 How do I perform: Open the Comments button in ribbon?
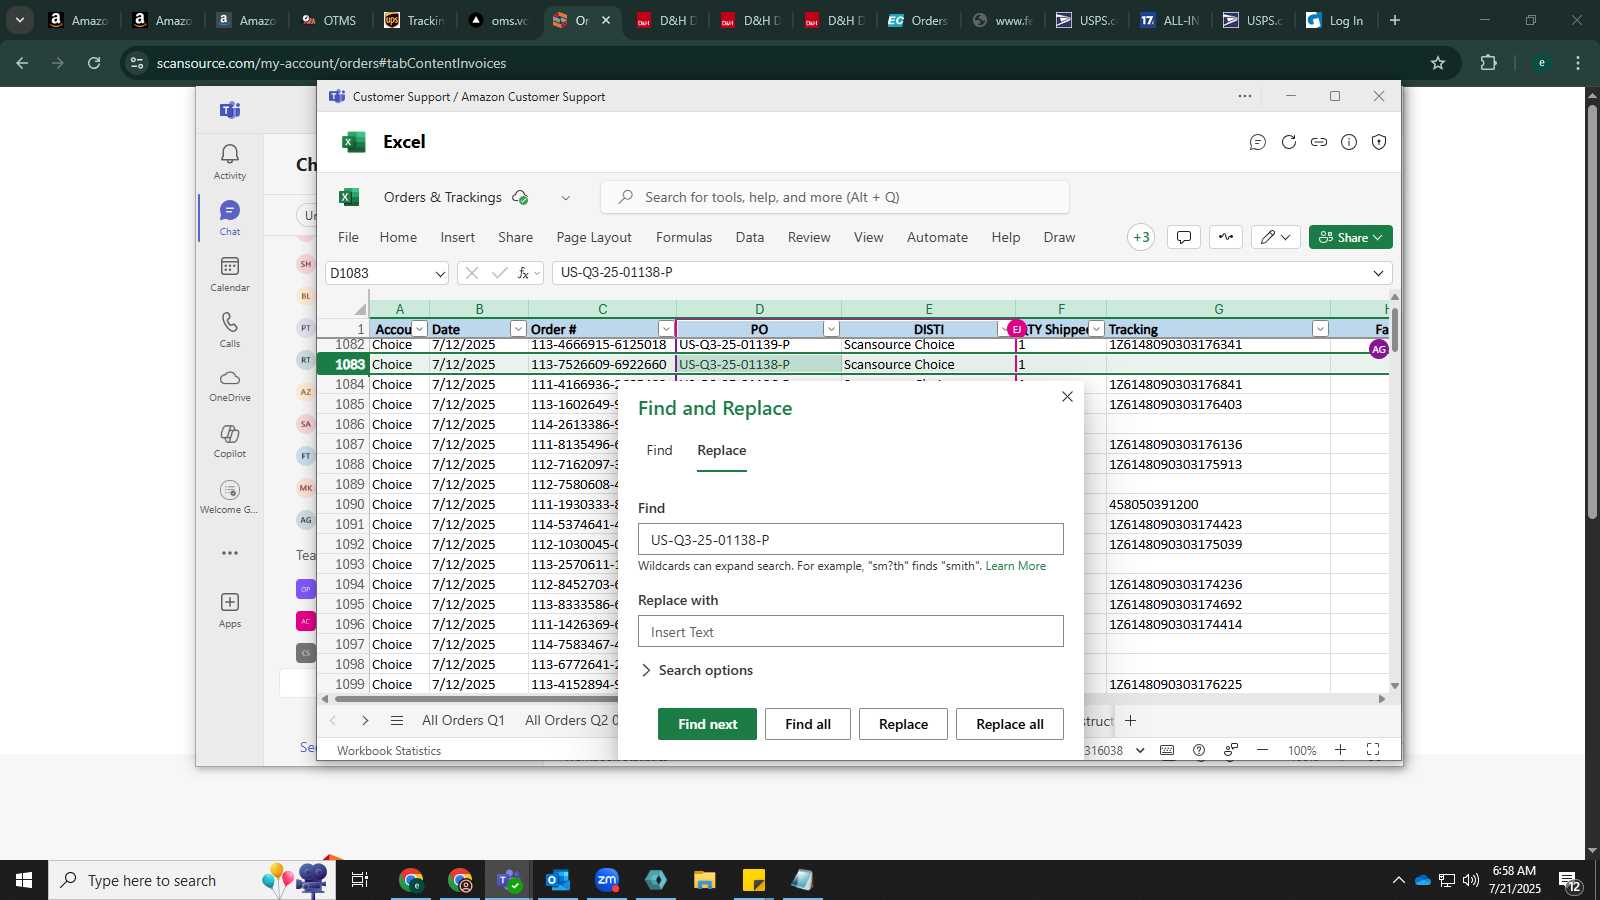1184,237
